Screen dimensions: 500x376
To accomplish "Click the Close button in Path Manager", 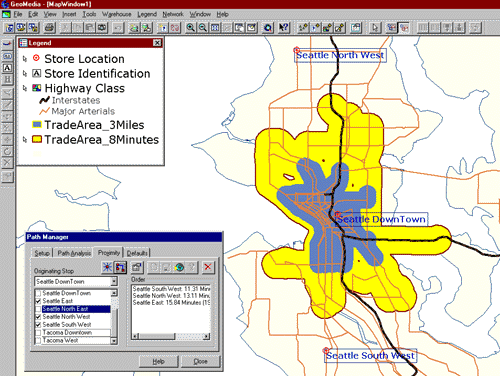I will coord(201,362).
